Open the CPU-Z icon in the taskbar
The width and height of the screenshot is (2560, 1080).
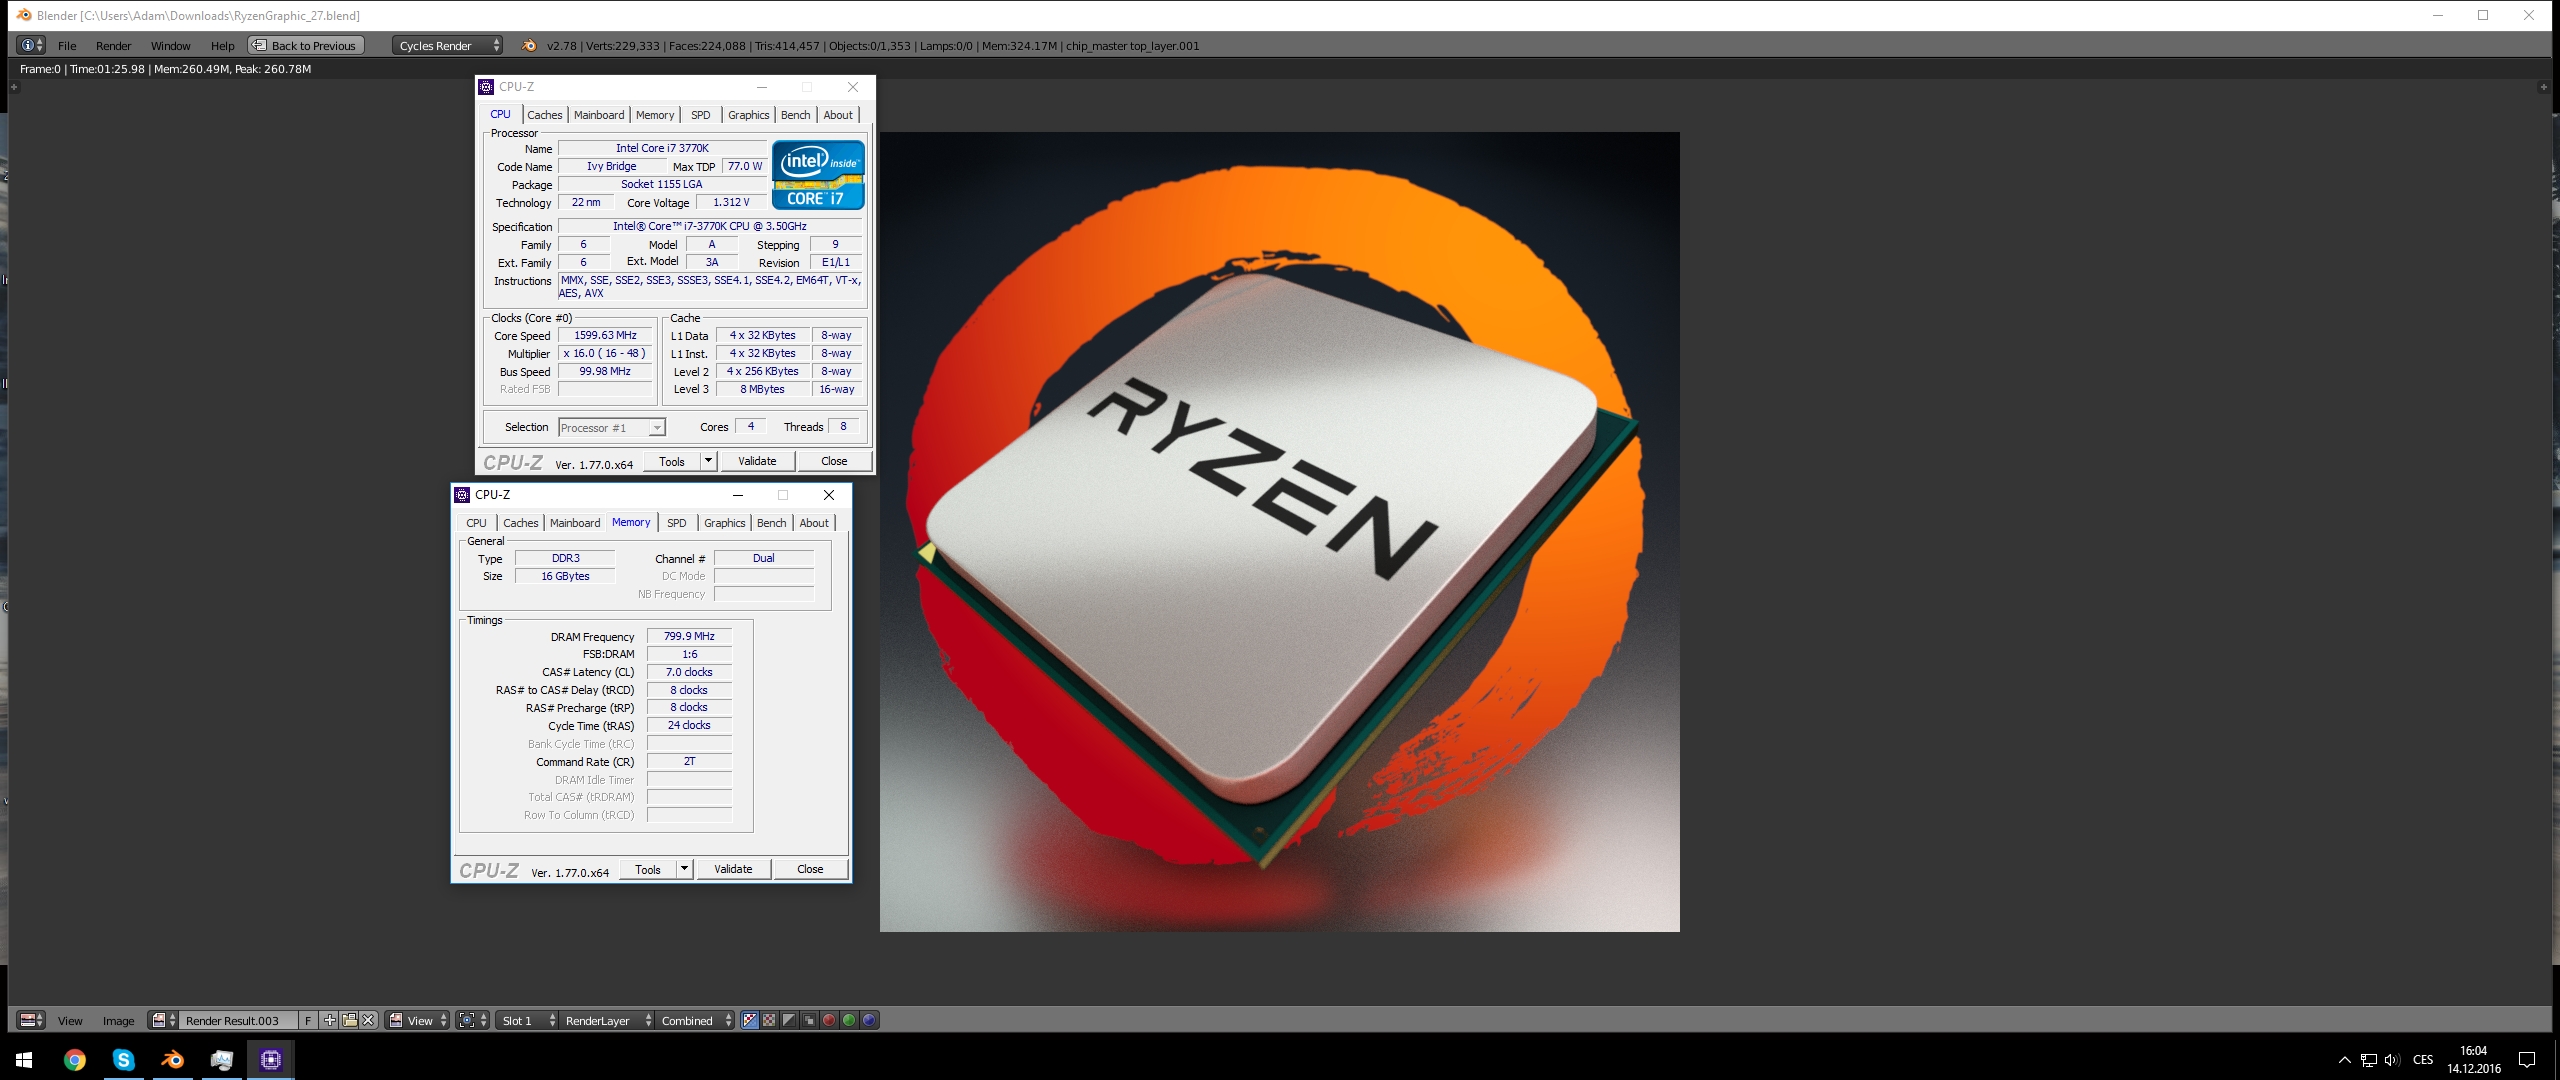(270, 1060)
